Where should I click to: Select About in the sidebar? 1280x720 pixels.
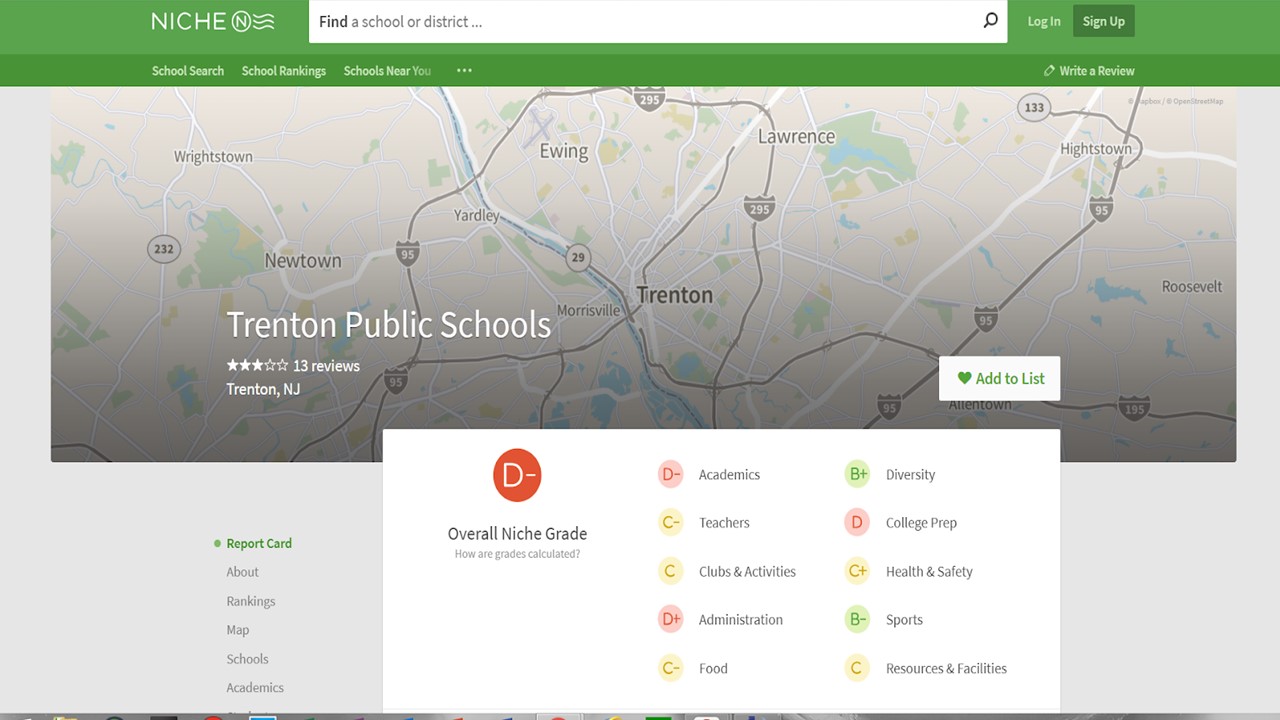pyautogui.click(x=242, y=572)
